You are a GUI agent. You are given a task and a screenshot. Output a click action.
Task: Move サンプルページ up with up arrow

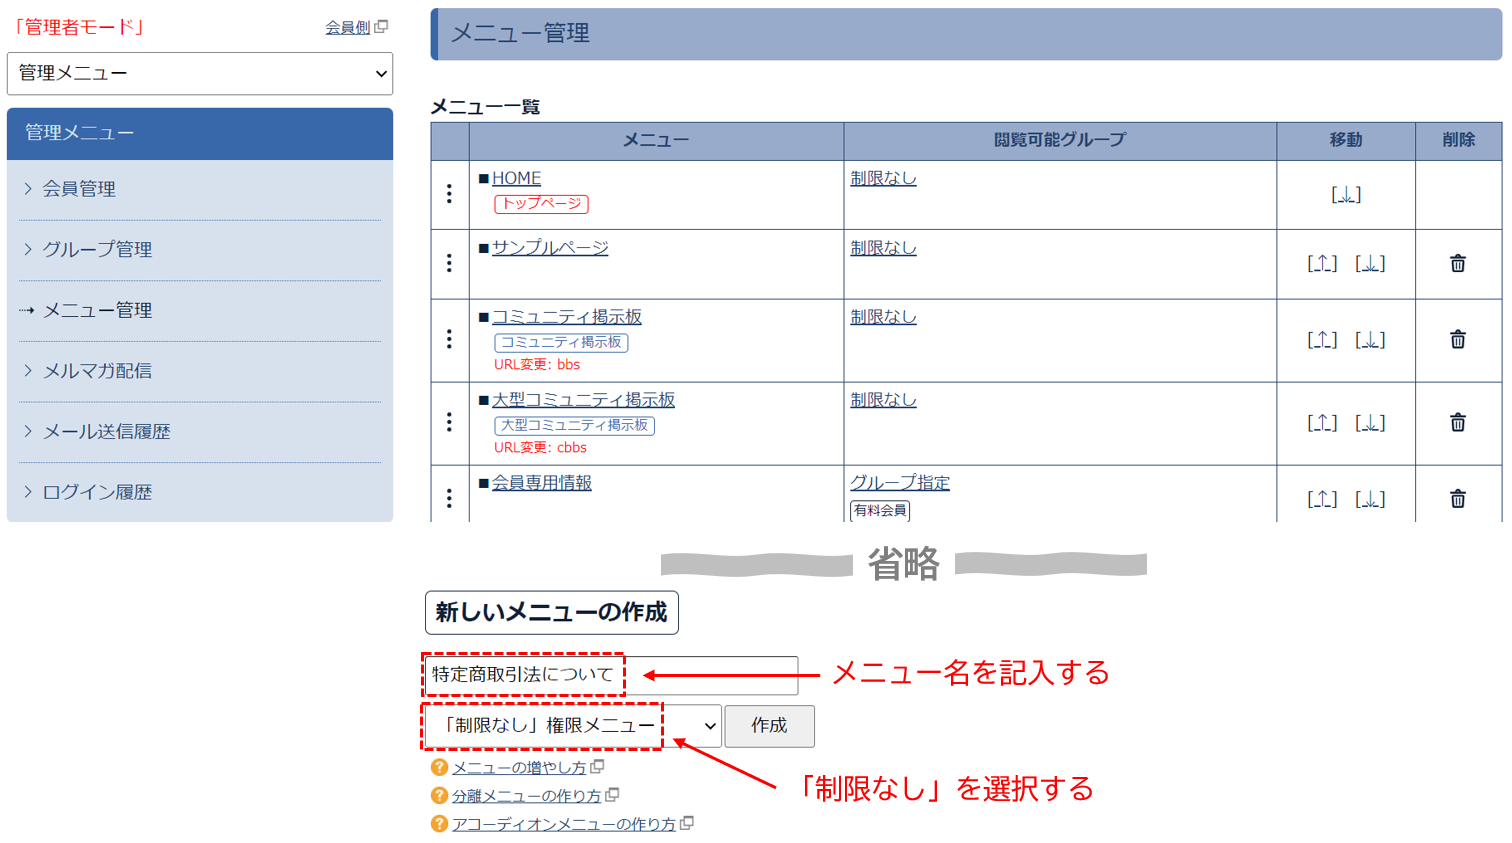tap(1322, 264)
